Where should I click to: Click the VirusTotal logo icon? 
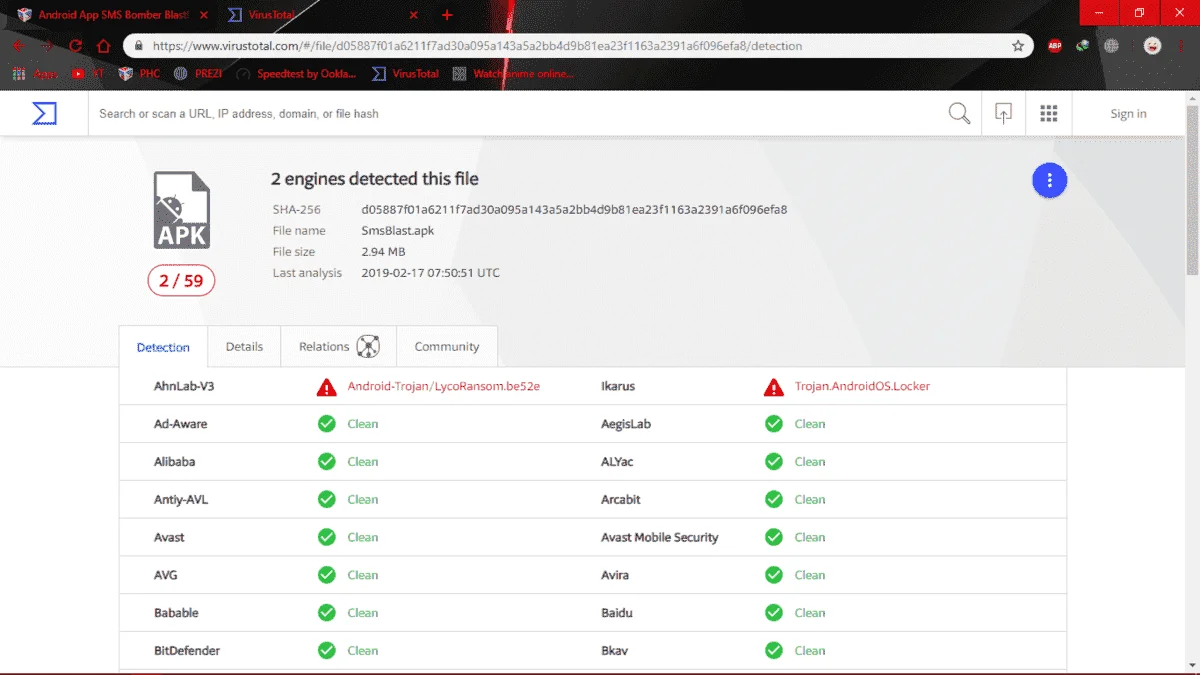[x=44, y=113]
